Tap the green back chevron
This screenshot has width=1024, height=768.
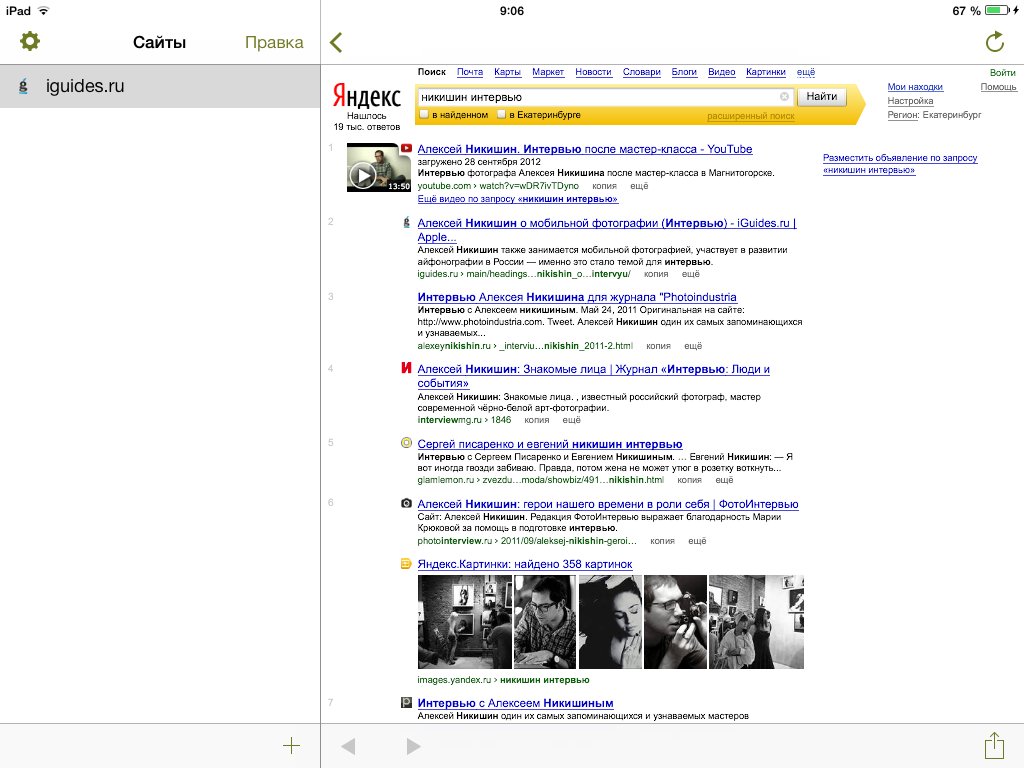coord(336,42)
